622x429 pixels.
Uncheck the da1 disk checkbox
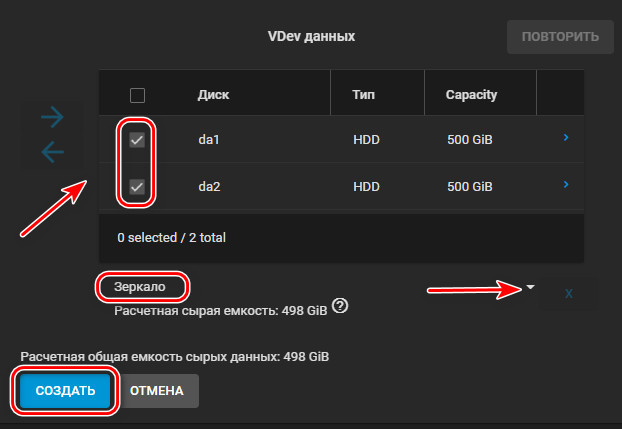tap(137, 140)
